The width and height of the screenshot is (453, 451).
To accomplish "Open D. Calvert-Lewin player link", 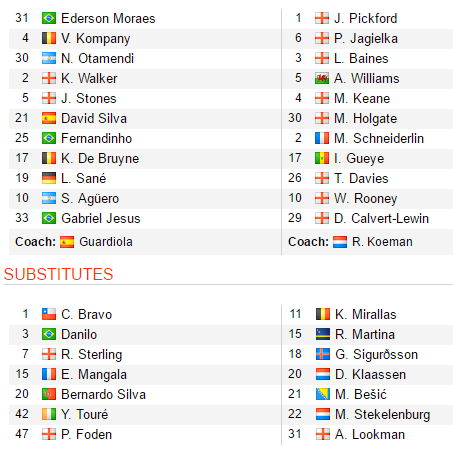I will 382,218.
